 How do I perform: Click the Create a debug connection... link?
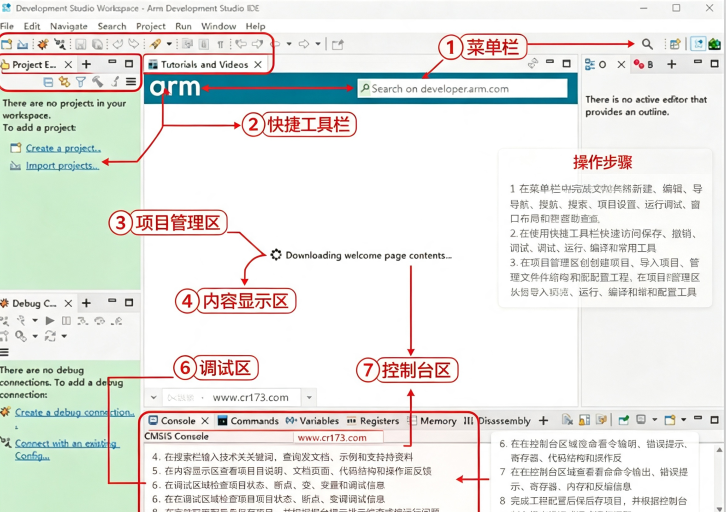coord(75,412)
